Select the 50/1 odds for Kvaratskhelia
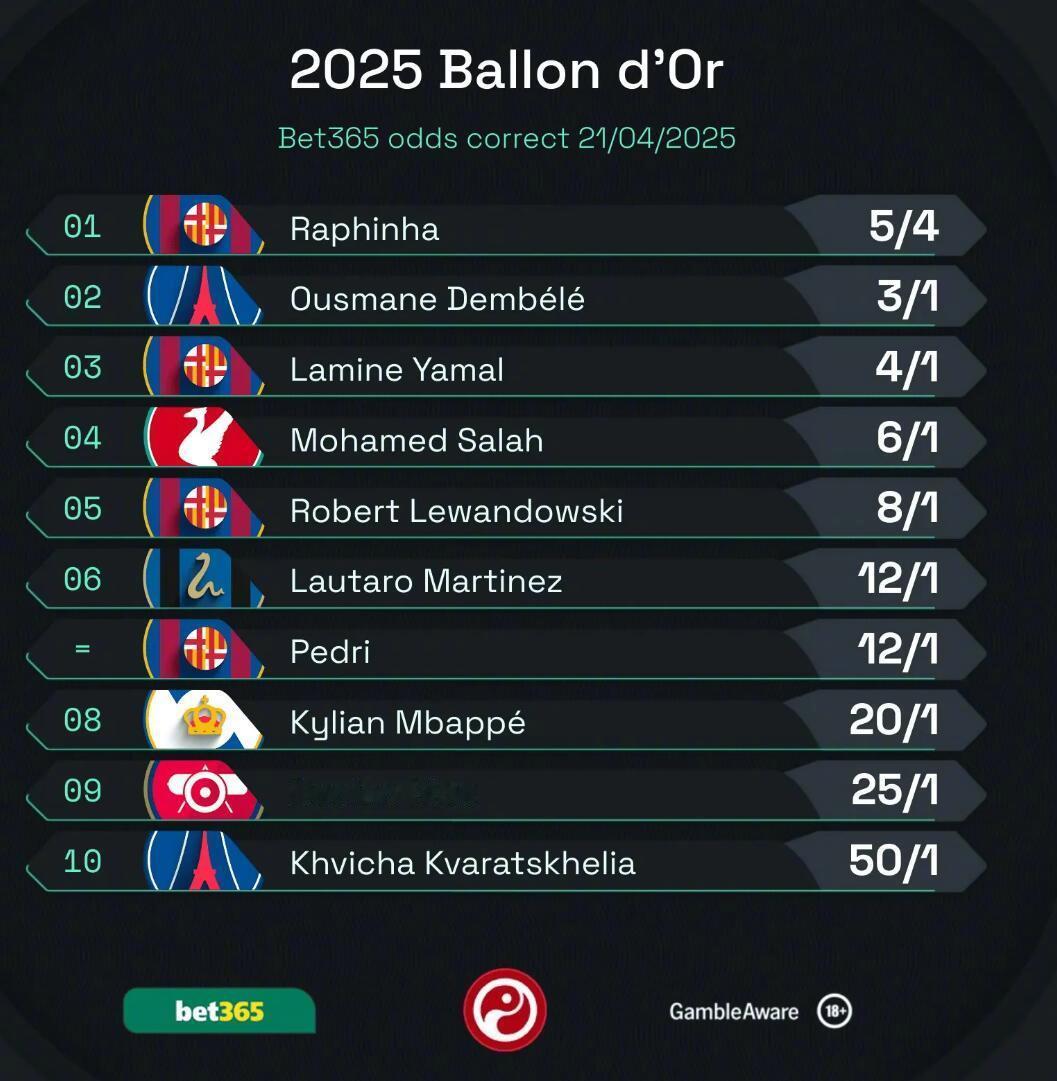Viewport: 1057px width, 1081px height. [x=894, y=860]
